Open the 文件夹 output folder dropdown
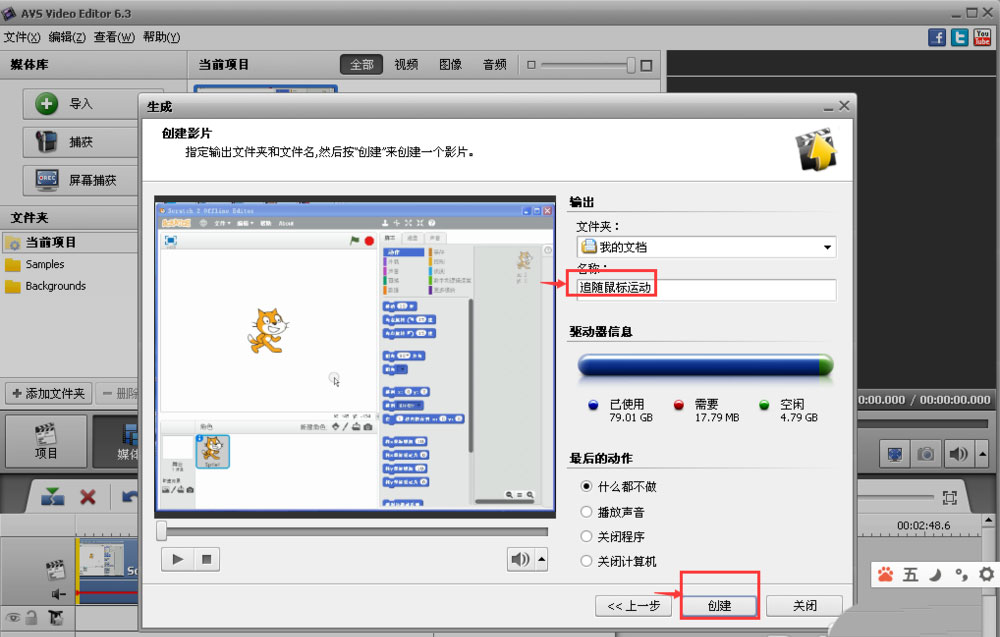 coord(827,247)
